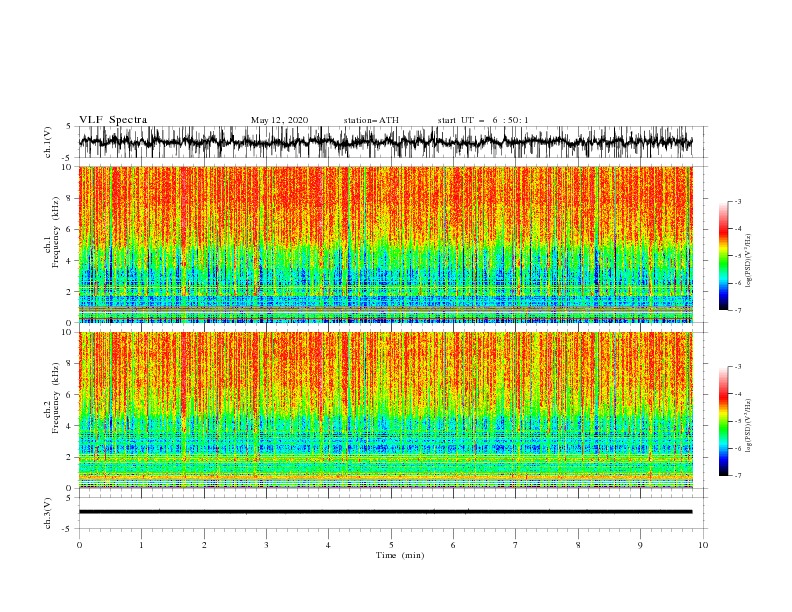Click time axis tick label "3"

(x=266, y=545)
